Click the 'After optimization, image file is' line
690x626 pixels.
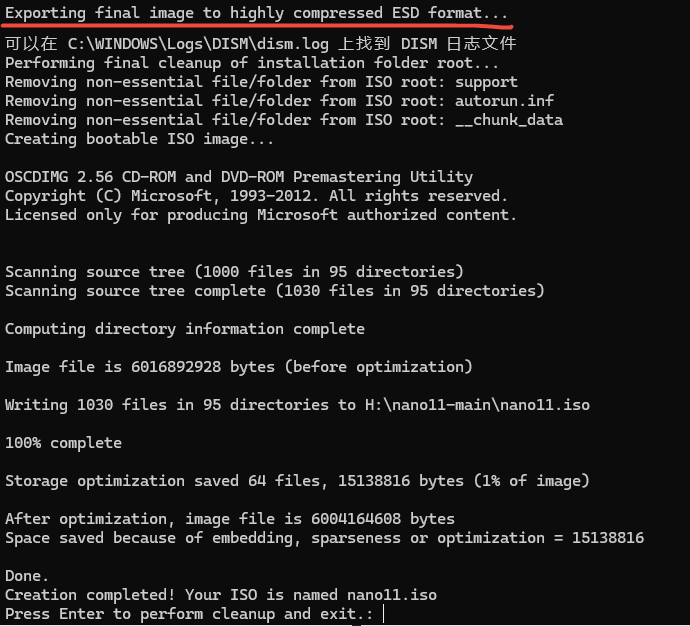[230, 519]
